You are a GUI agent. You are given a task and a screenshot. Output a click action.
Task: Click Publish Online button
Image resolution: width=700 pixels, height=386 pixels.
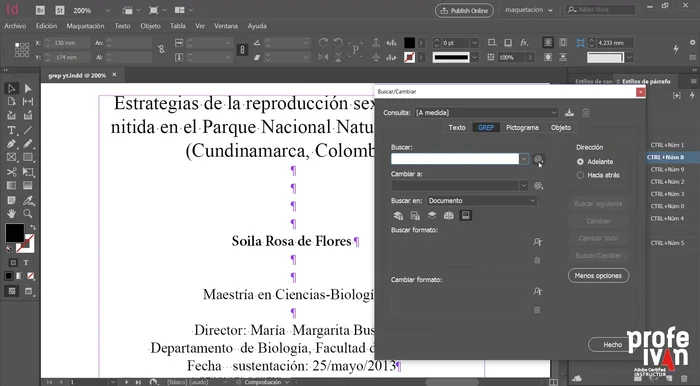(464, 10)
